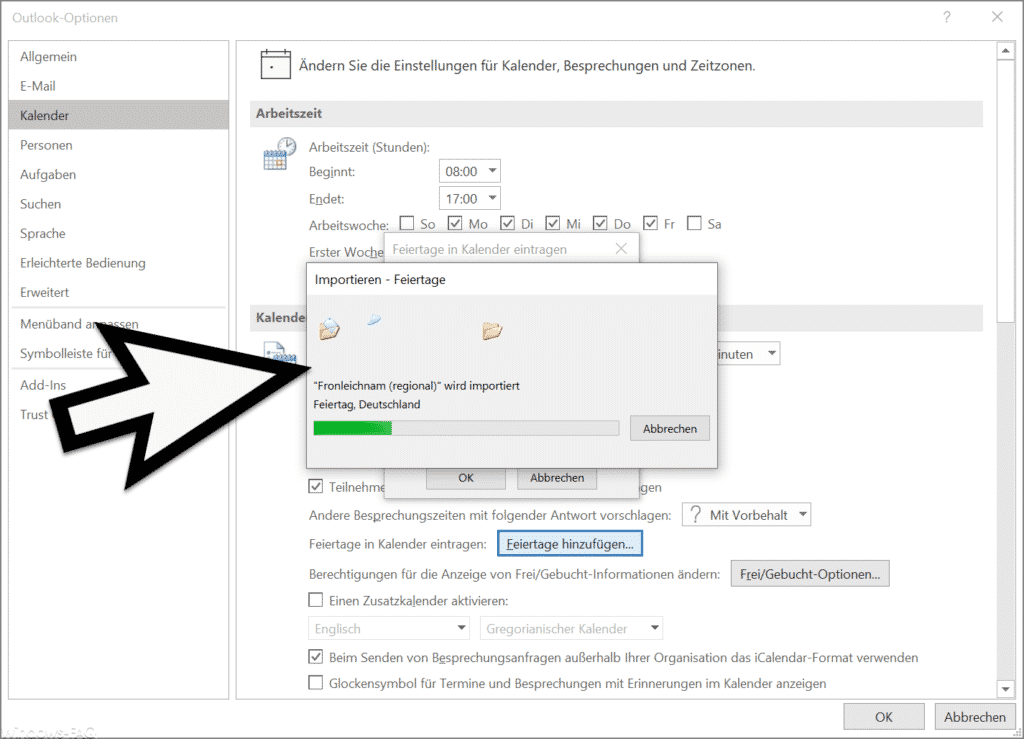
Task: Uncheck iCalendar-Format verwenden checkbox
Action: pyautogui.click(x=315, y=657)
